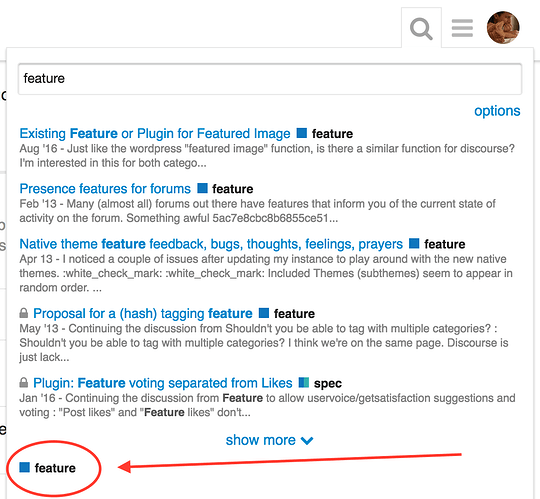Click feature category badge beside Featured Image result
540x499 pixels.
coord(325,134)
